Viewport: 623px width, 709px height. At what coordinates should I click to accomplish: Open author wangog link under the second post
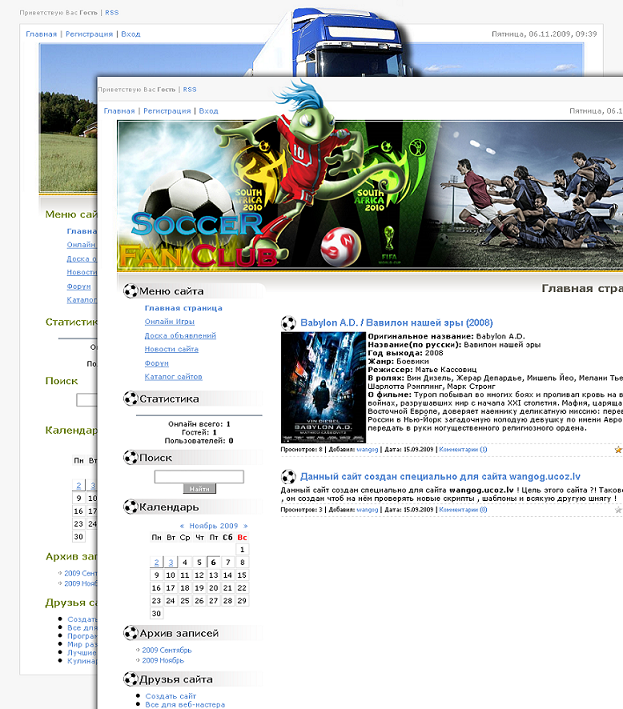367,510
